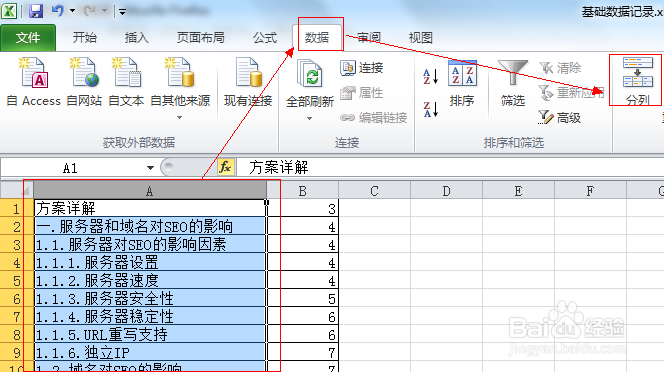Click cell B1 with value 3
This screenshot has width=664, height=372.
(x=303, y=208)
